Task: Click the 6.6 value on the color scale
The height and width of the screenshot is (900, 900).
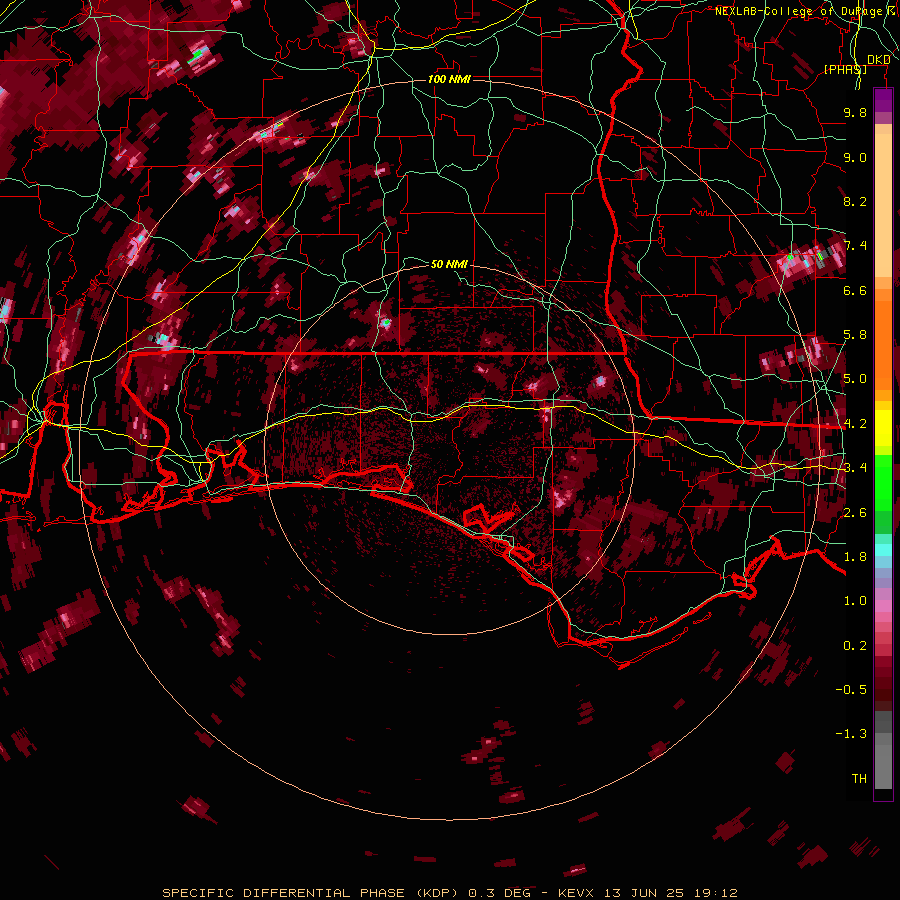Action: 855,290
